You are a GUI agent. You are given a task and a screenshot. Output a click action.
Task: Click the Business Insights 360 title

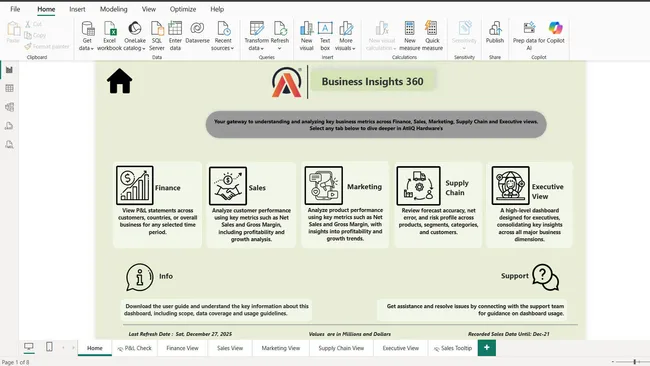point(372,81)
